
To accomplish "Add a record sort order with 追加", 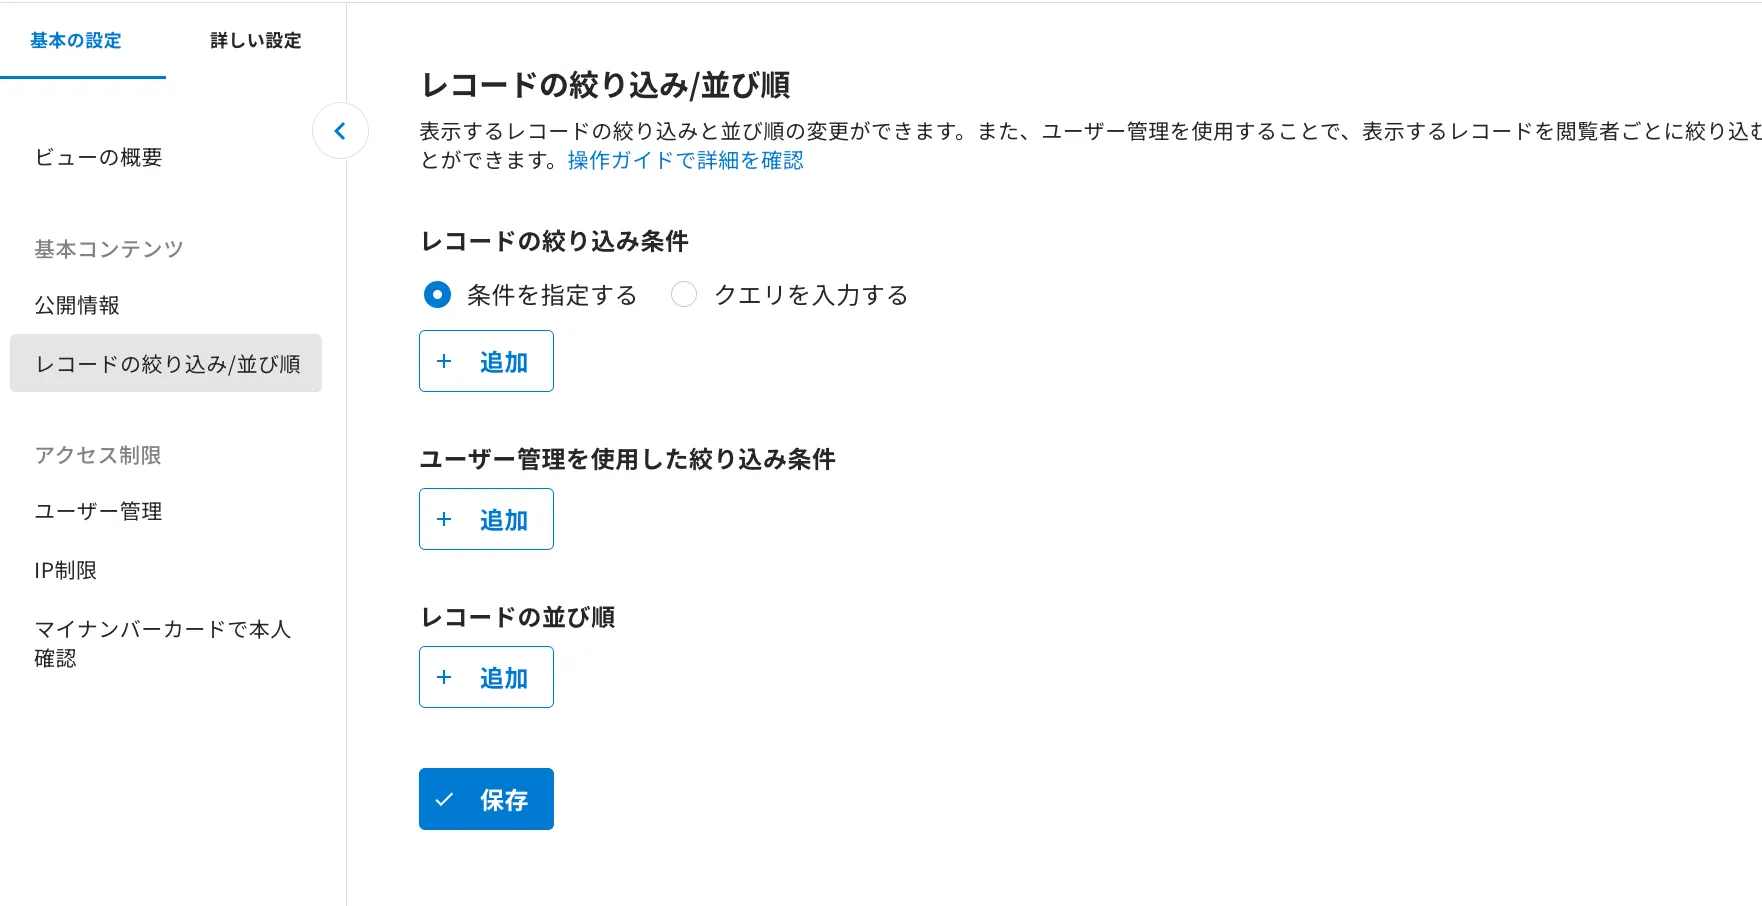I will click(x=486, y=677).
